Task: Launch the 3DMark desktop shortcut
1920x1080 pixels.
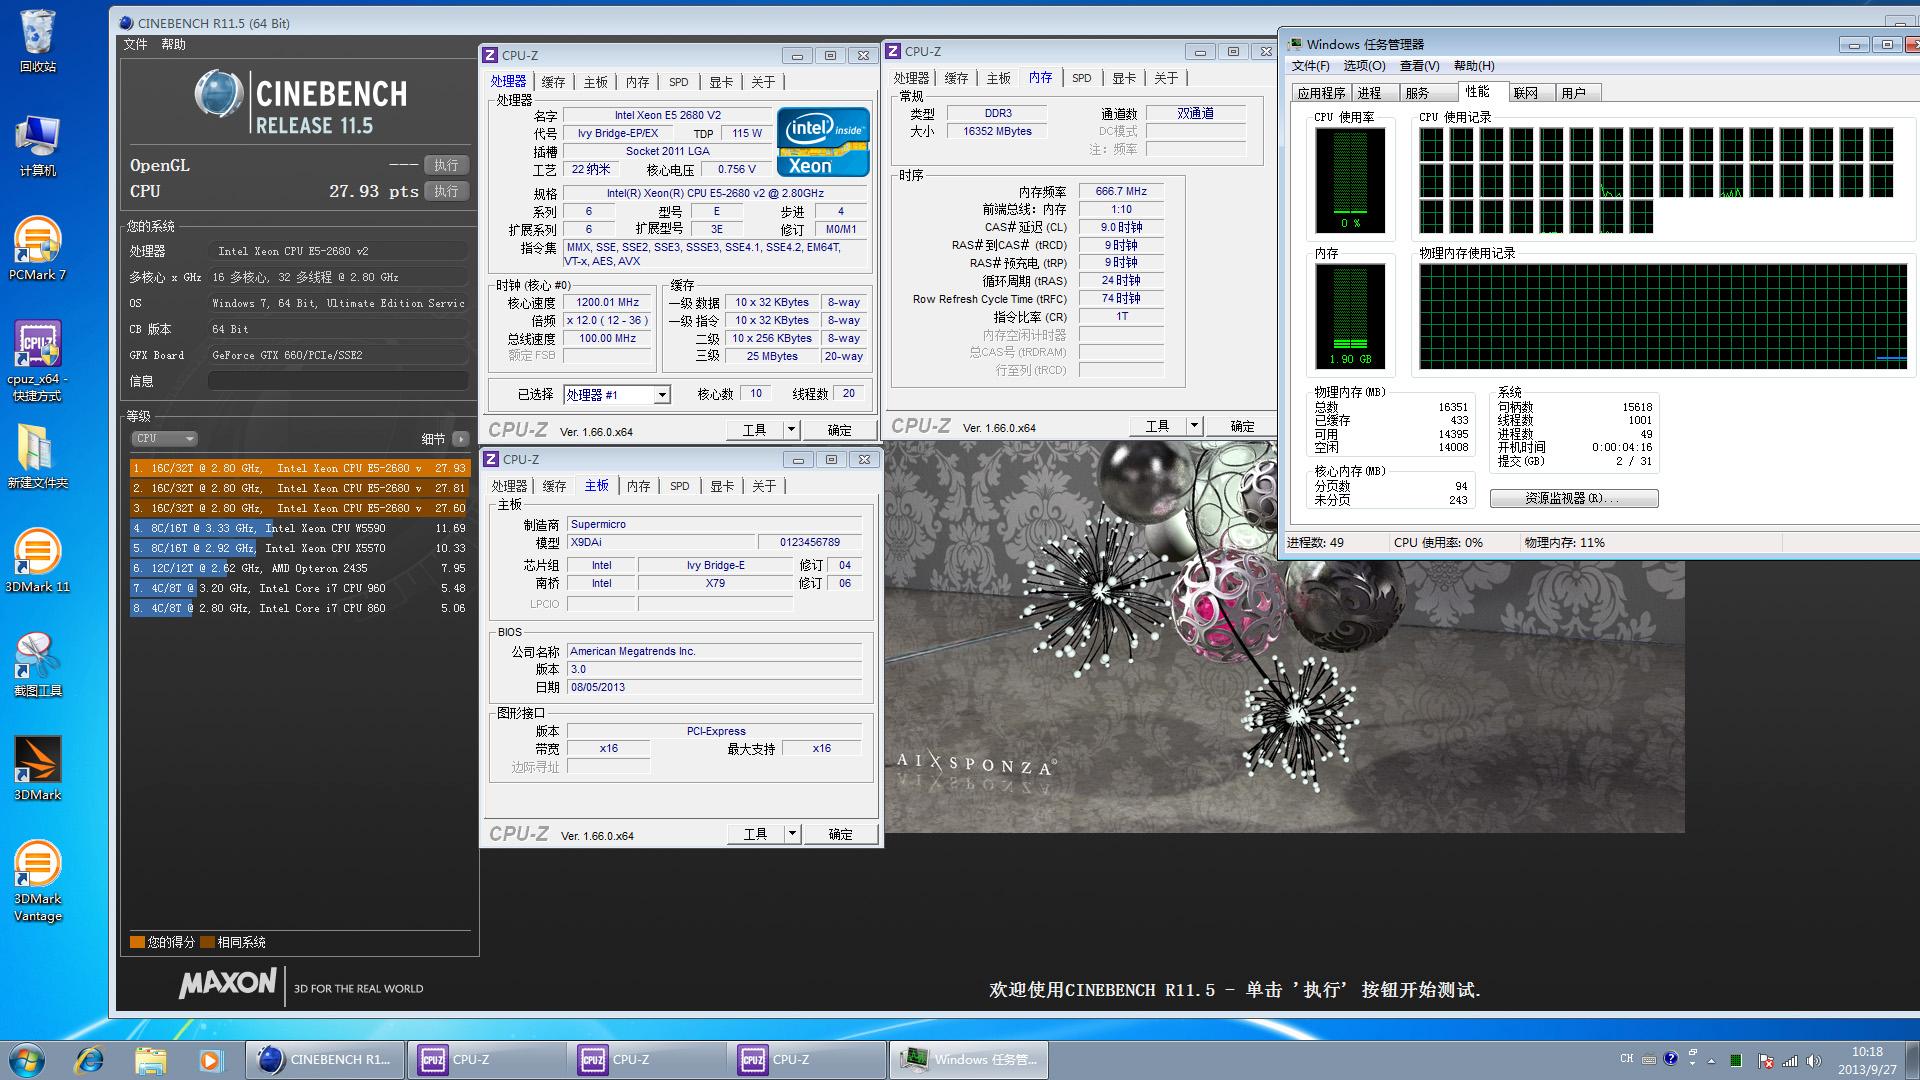Action: click(38, 769)
